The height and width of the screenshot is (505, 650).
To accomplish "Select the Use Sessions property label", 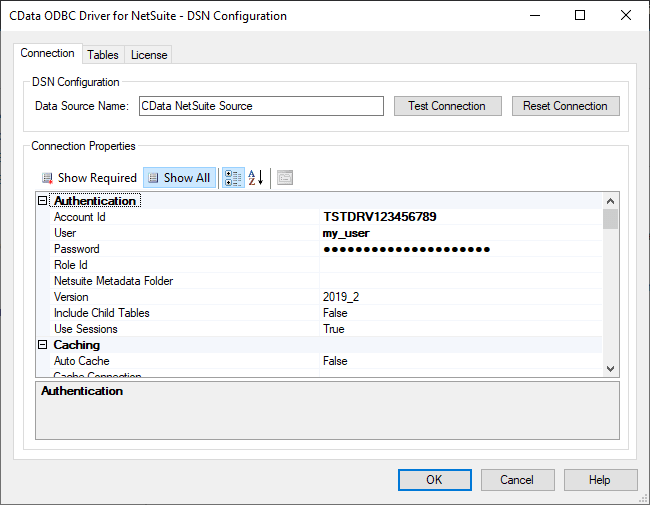I will point(86,329).
